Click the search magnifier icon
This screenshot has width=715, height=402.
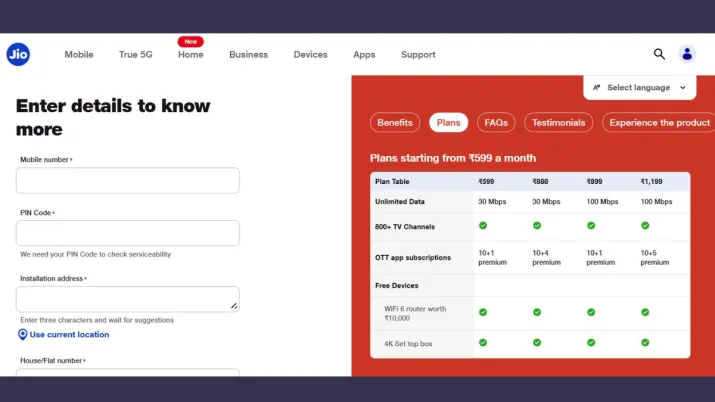[x=659, y=54]
